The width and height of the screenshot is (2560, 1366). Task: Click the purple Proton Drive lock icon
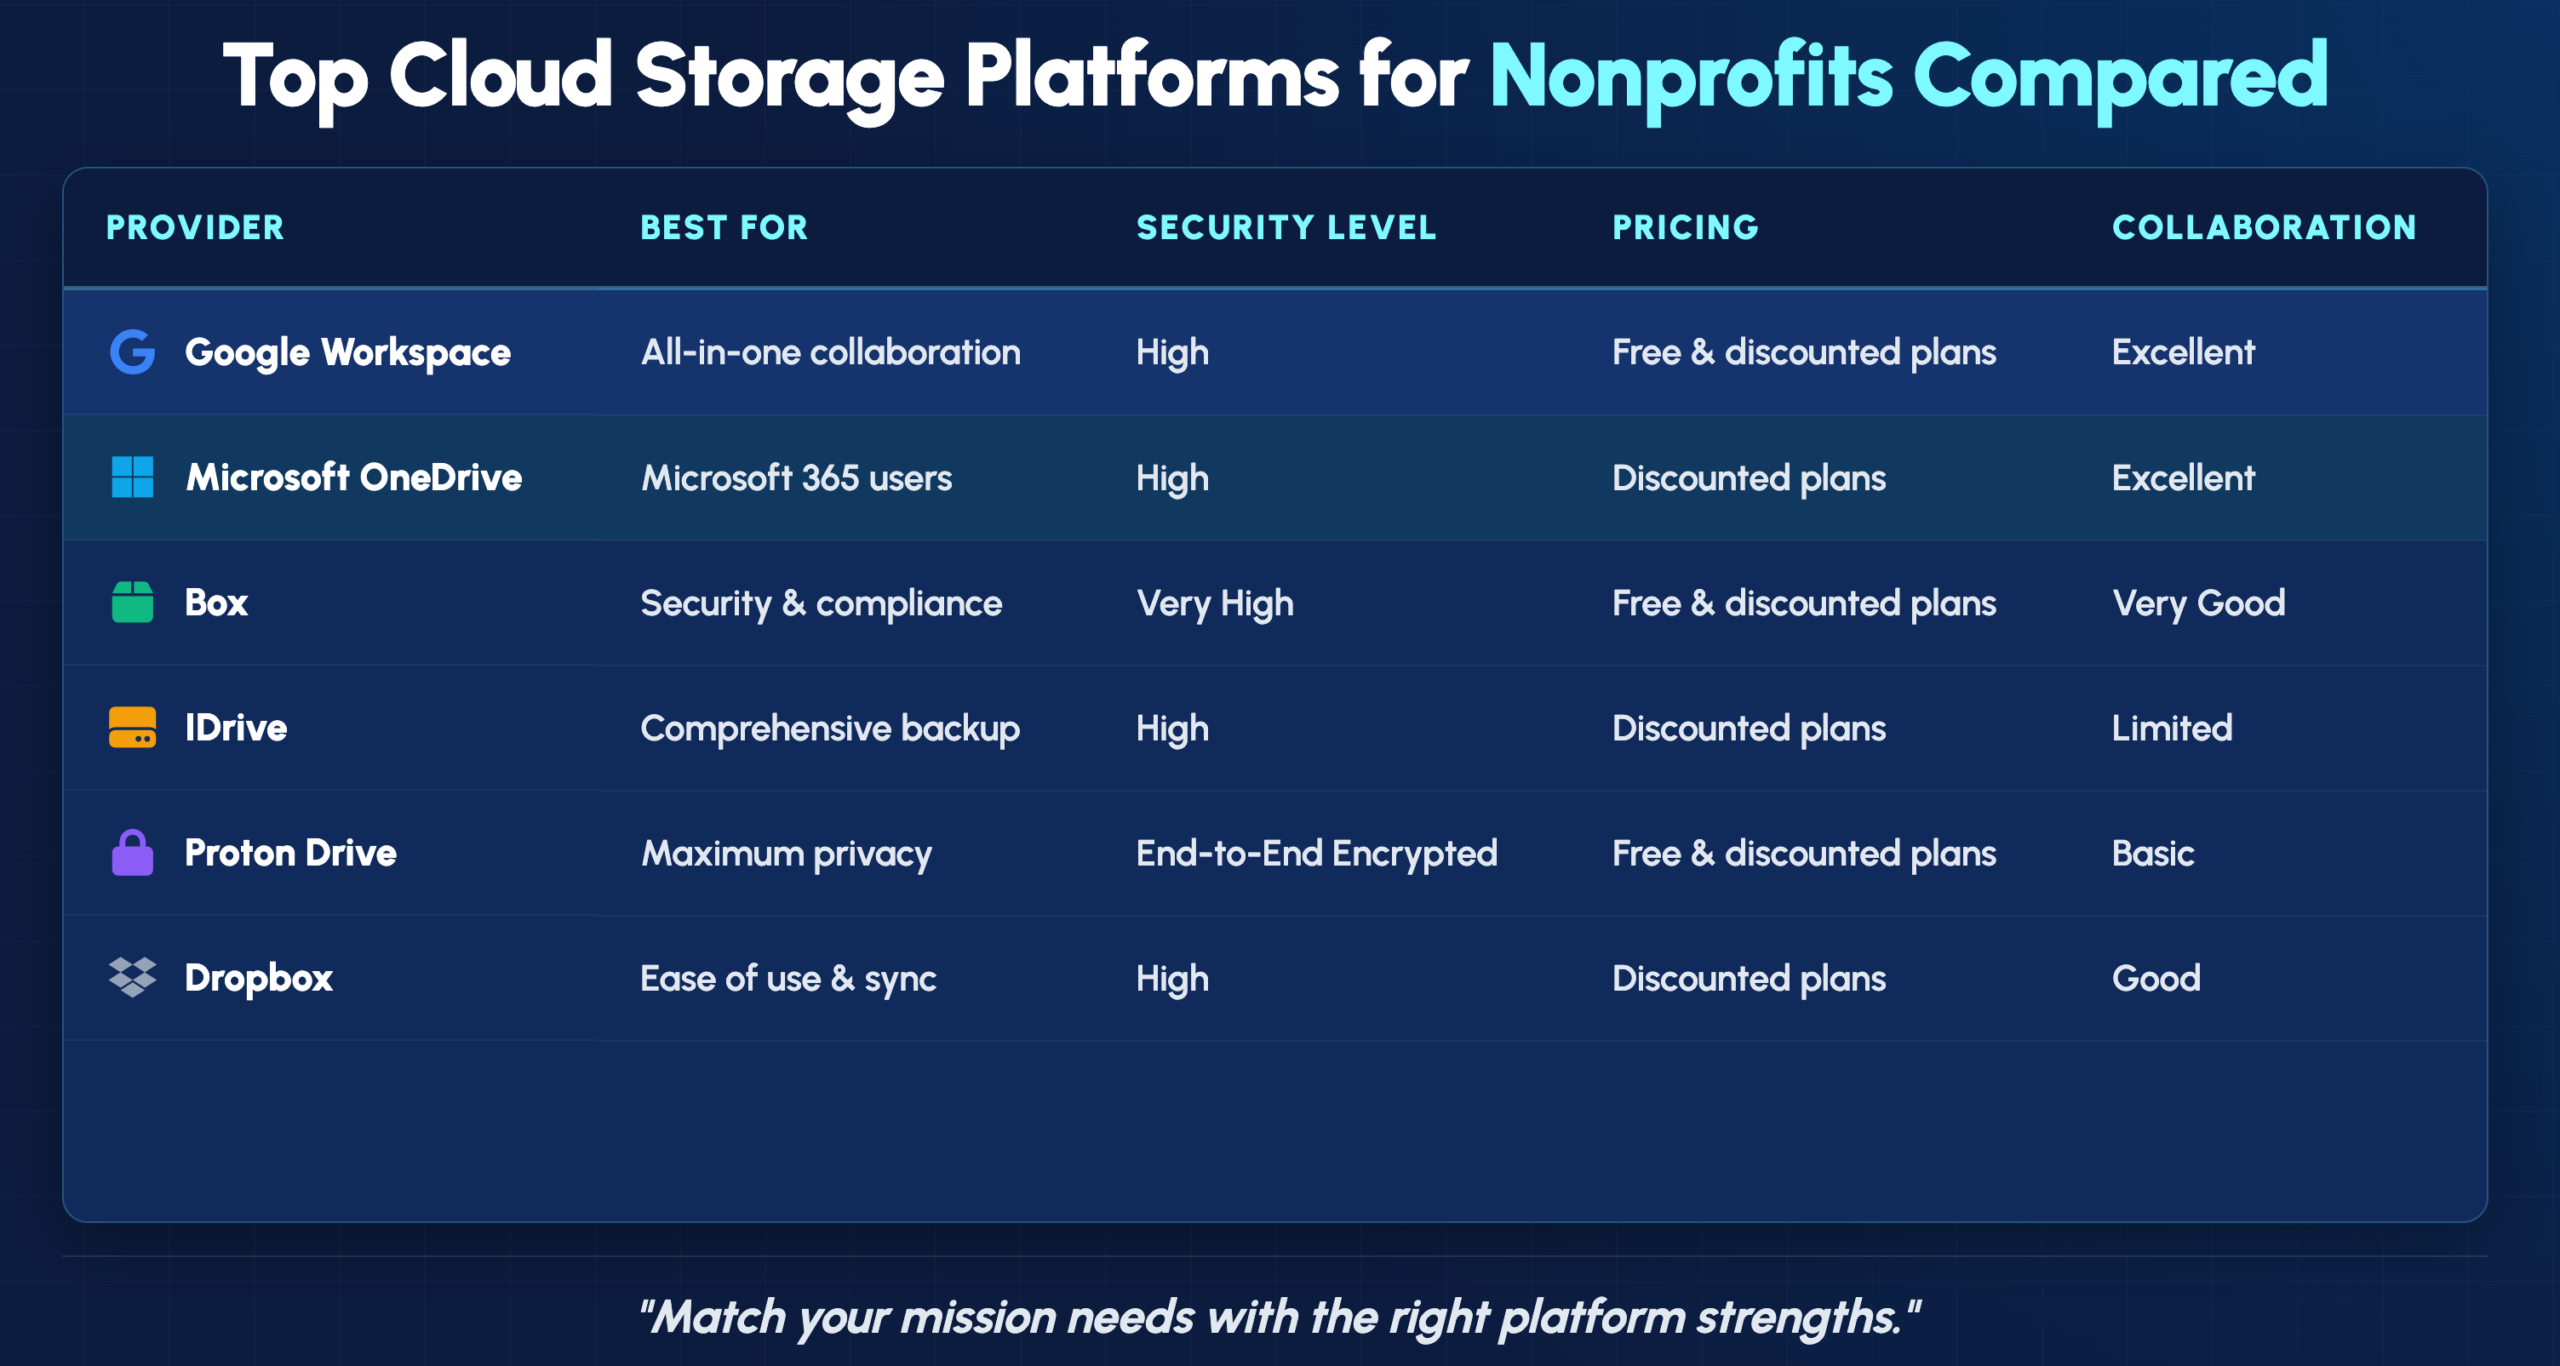click(x=132, y=853)
